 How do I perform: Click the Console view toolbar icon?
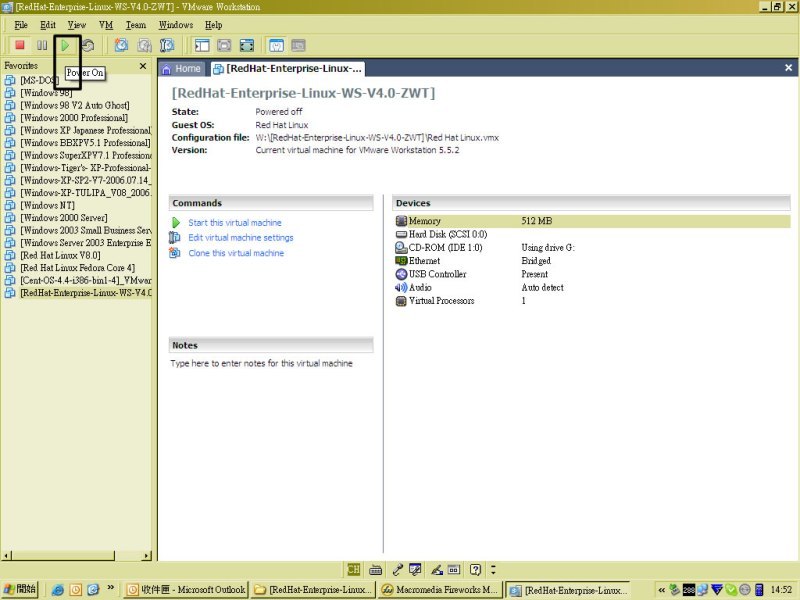298,45
